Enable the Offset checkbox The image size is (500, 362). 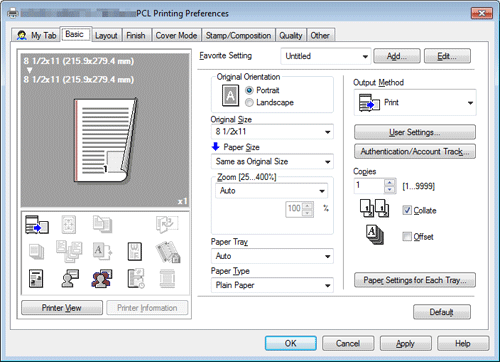407,236
